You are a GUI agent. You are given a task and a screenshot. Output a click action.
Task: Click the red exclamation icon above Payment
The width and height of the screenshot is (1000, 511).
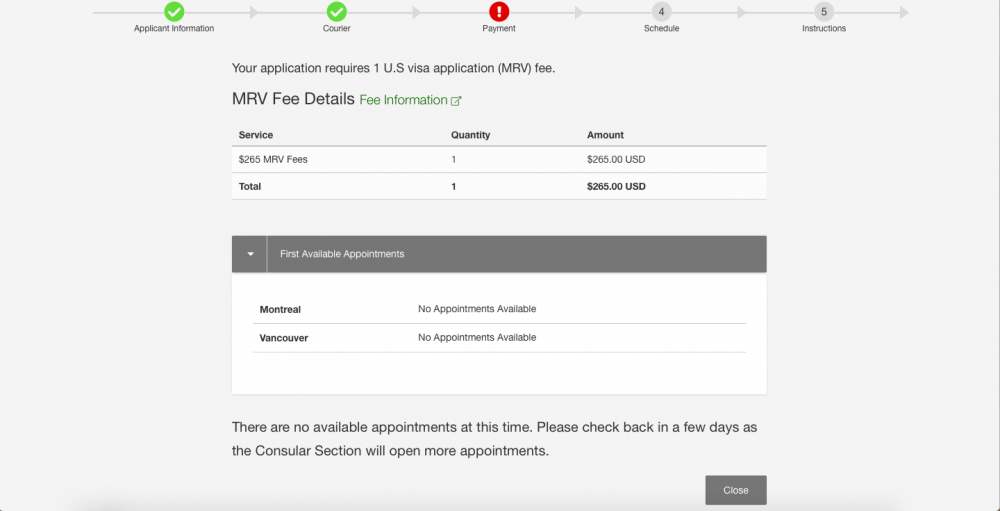(499, 11)
